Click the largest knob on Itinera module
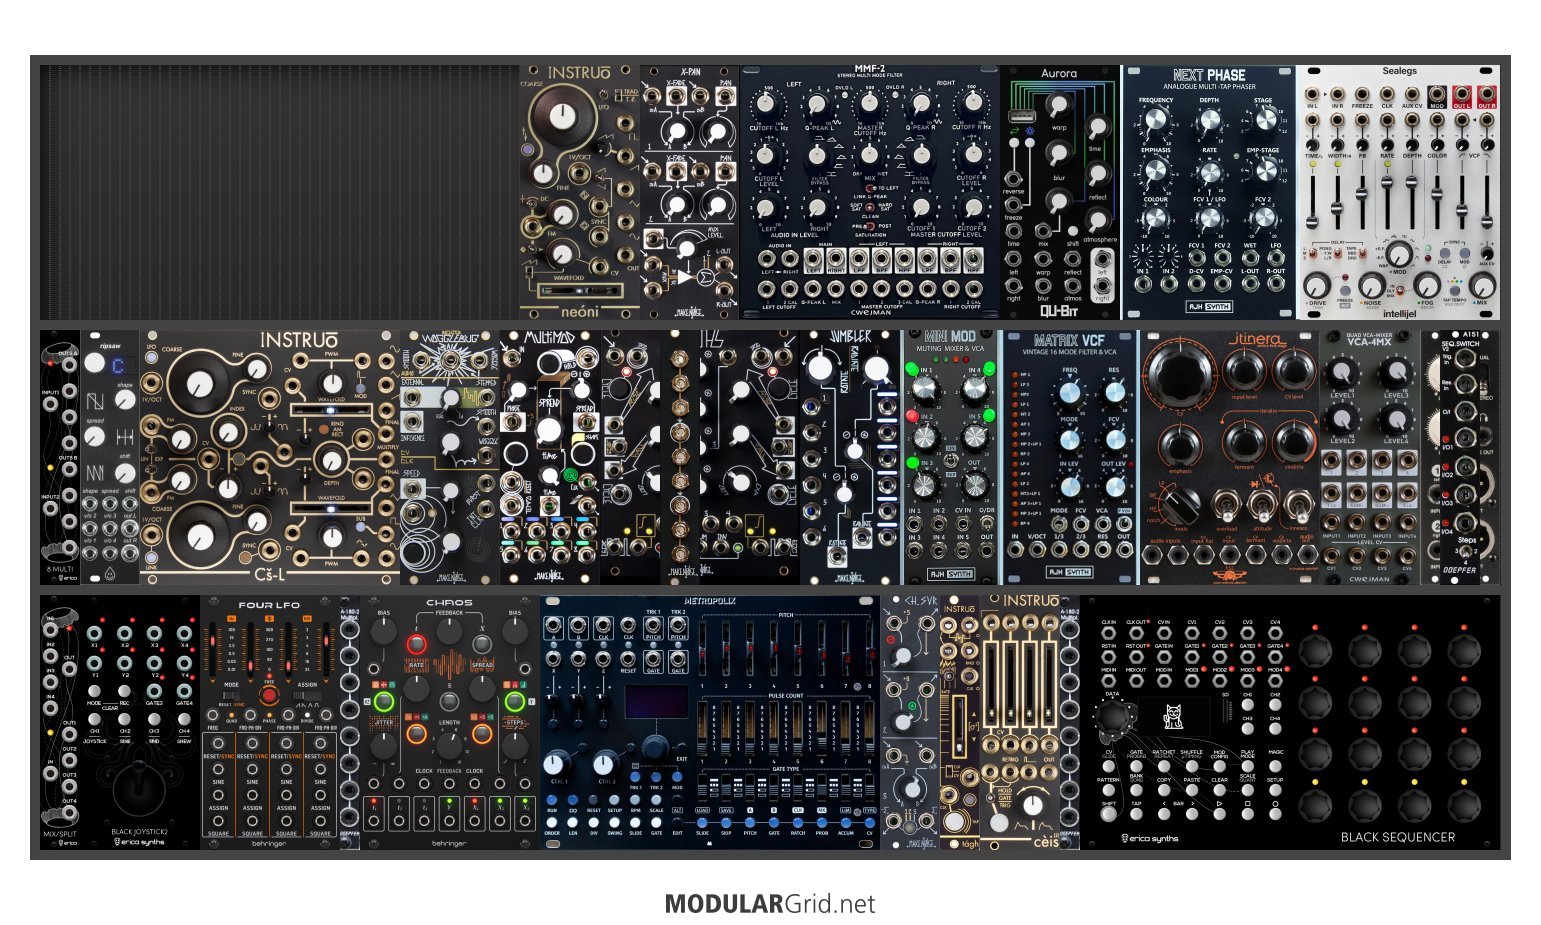Viewport: 1541px width, 925px height. pyautogui.click(x=1180, y=377)
